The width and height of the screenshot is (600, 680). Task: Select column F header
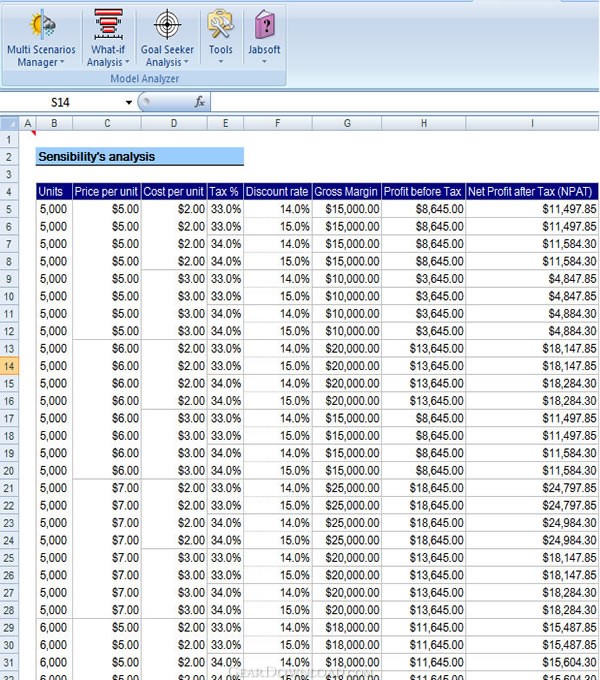coord(277,124)
